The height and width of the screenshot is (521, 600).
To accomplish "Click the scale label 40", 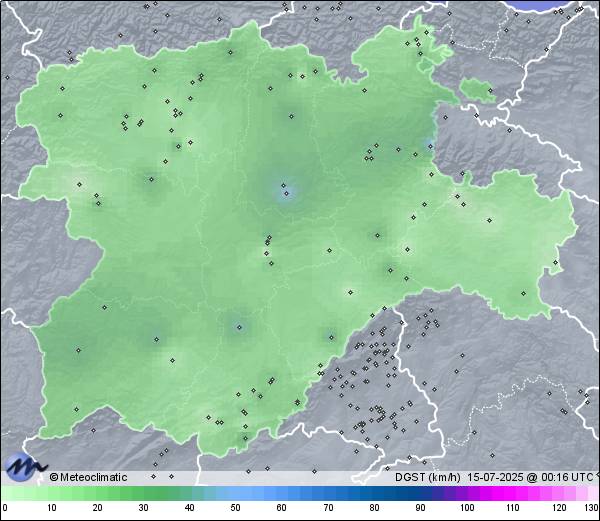I will 189,508.
